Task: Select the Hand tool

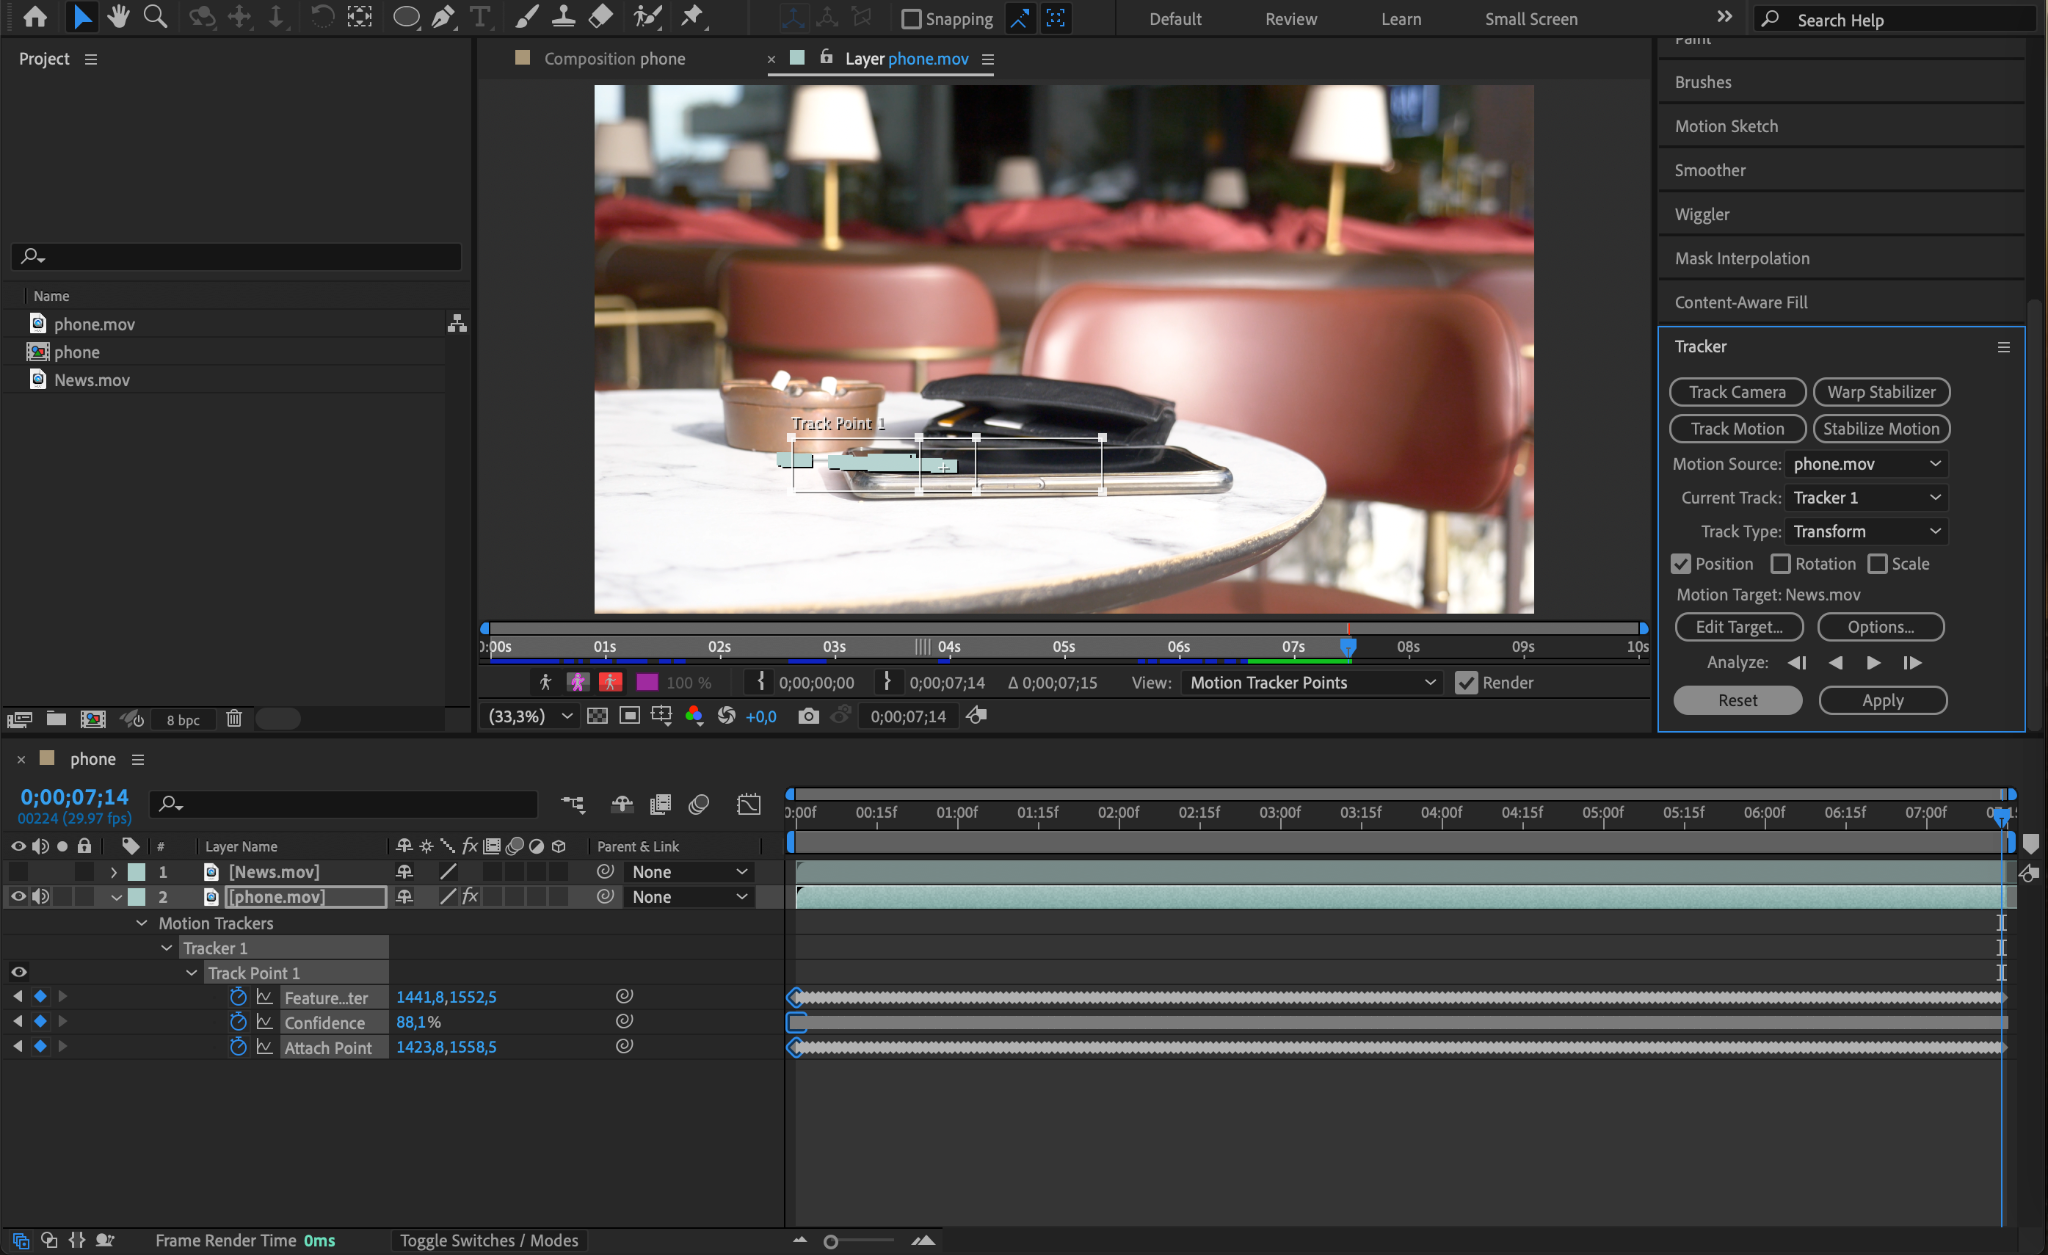Action: 118,17
